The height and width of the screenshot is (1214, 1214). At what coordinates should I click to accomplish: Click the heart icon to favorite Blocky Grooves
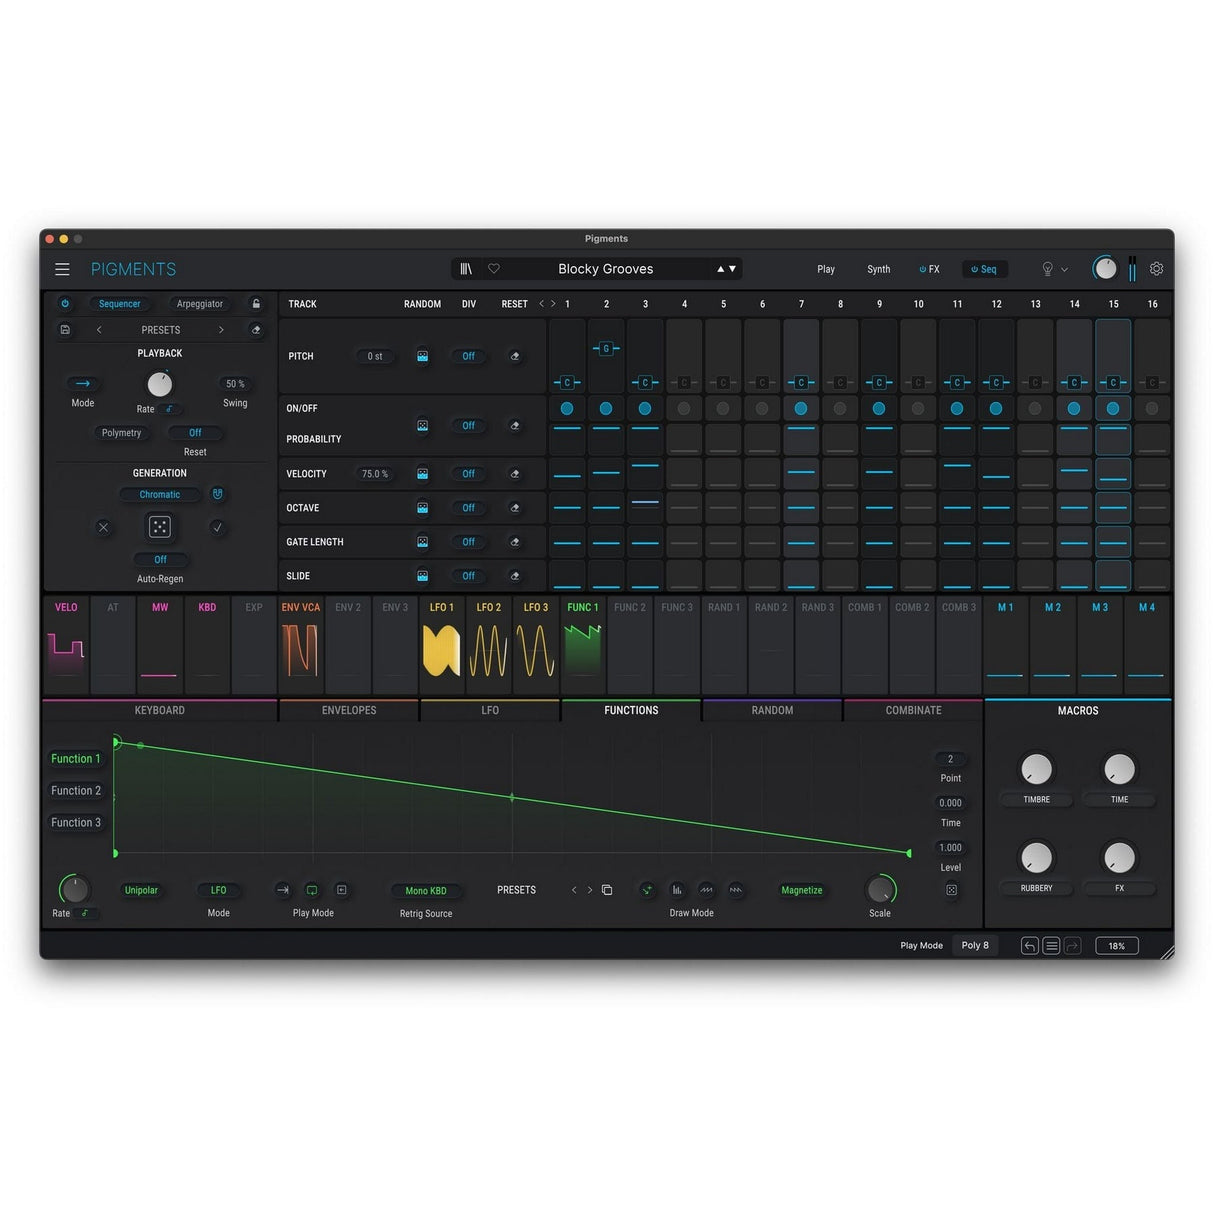click(x=494, y=268)
